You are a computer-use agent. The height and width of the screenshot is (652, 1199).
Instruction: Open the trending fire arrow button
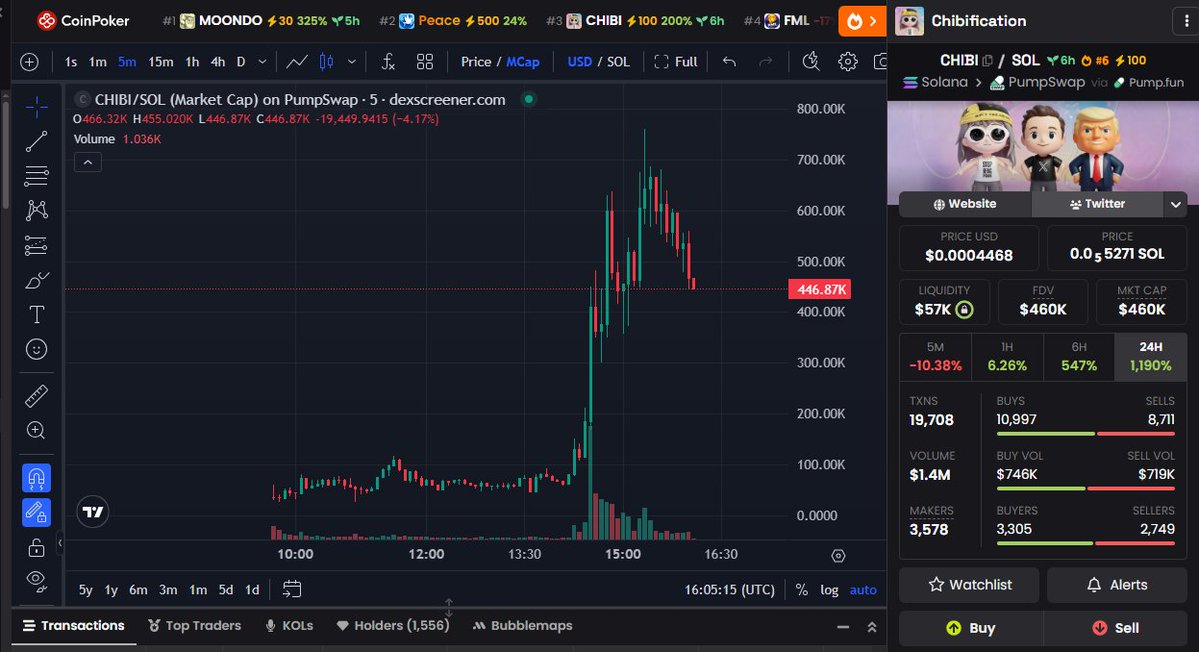(862, 21)
